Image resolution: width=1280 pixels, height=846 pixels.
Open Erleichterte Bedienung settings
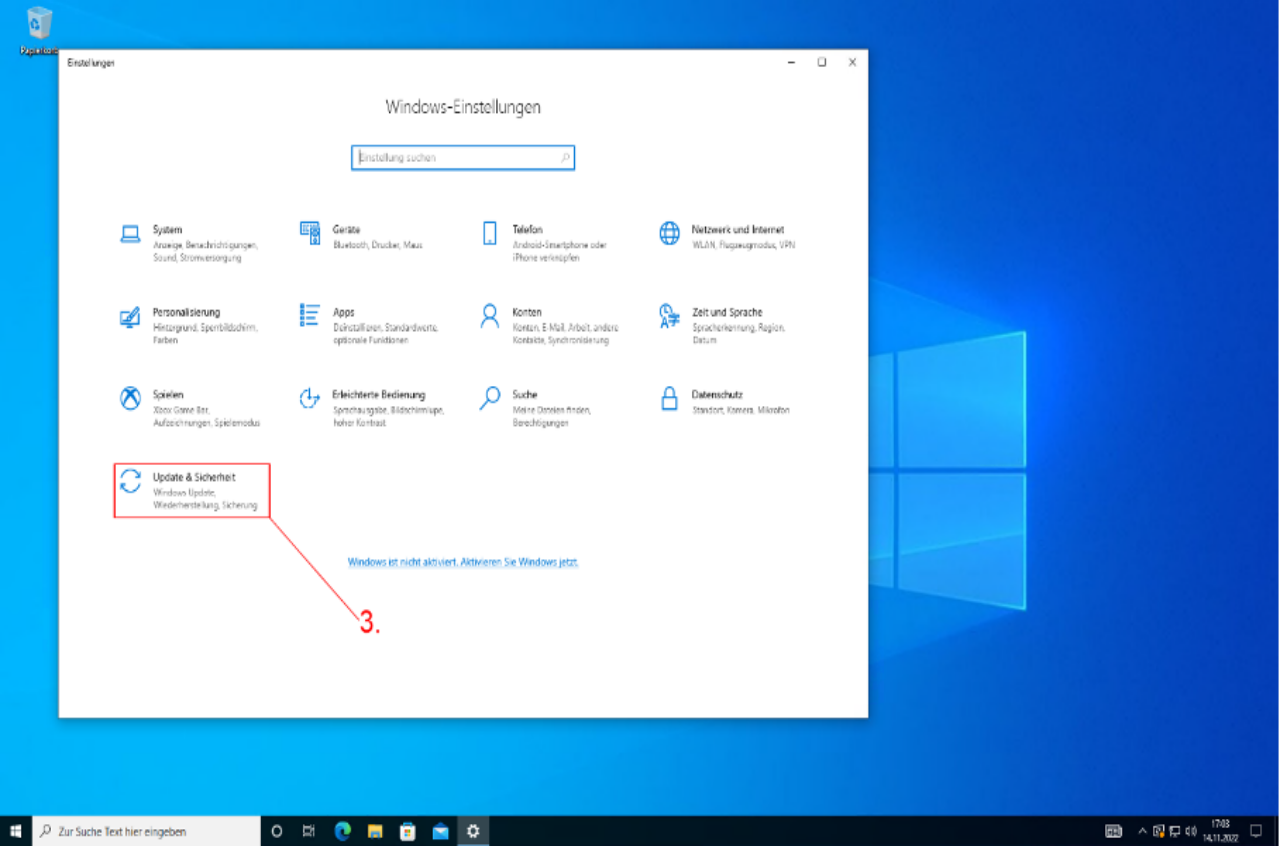378,396
